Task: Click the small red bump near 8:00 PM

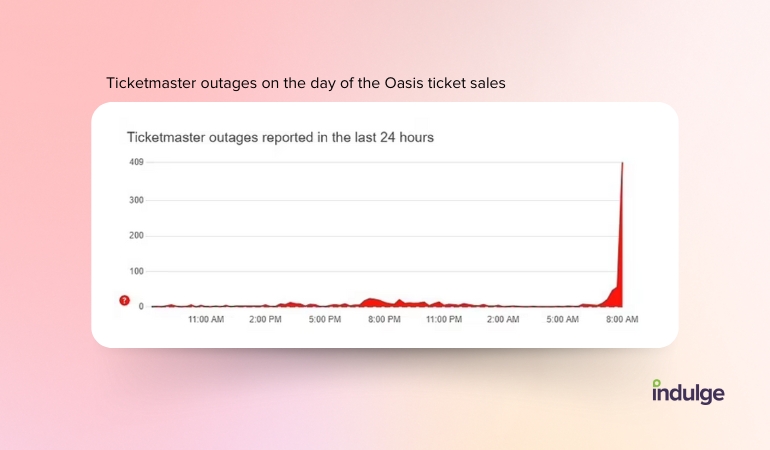Action: [372, 302]
